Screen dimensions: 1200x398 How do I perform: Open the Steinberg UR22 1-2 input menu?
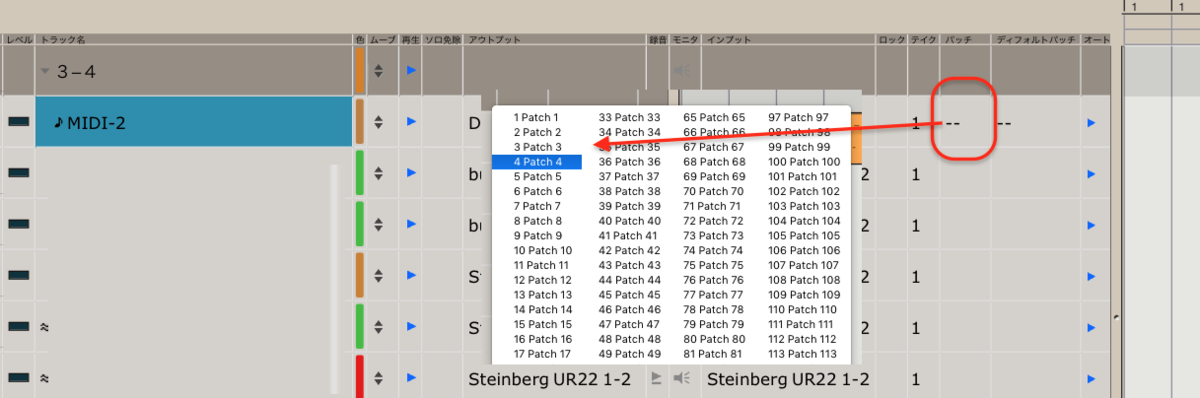click(787, 378)
